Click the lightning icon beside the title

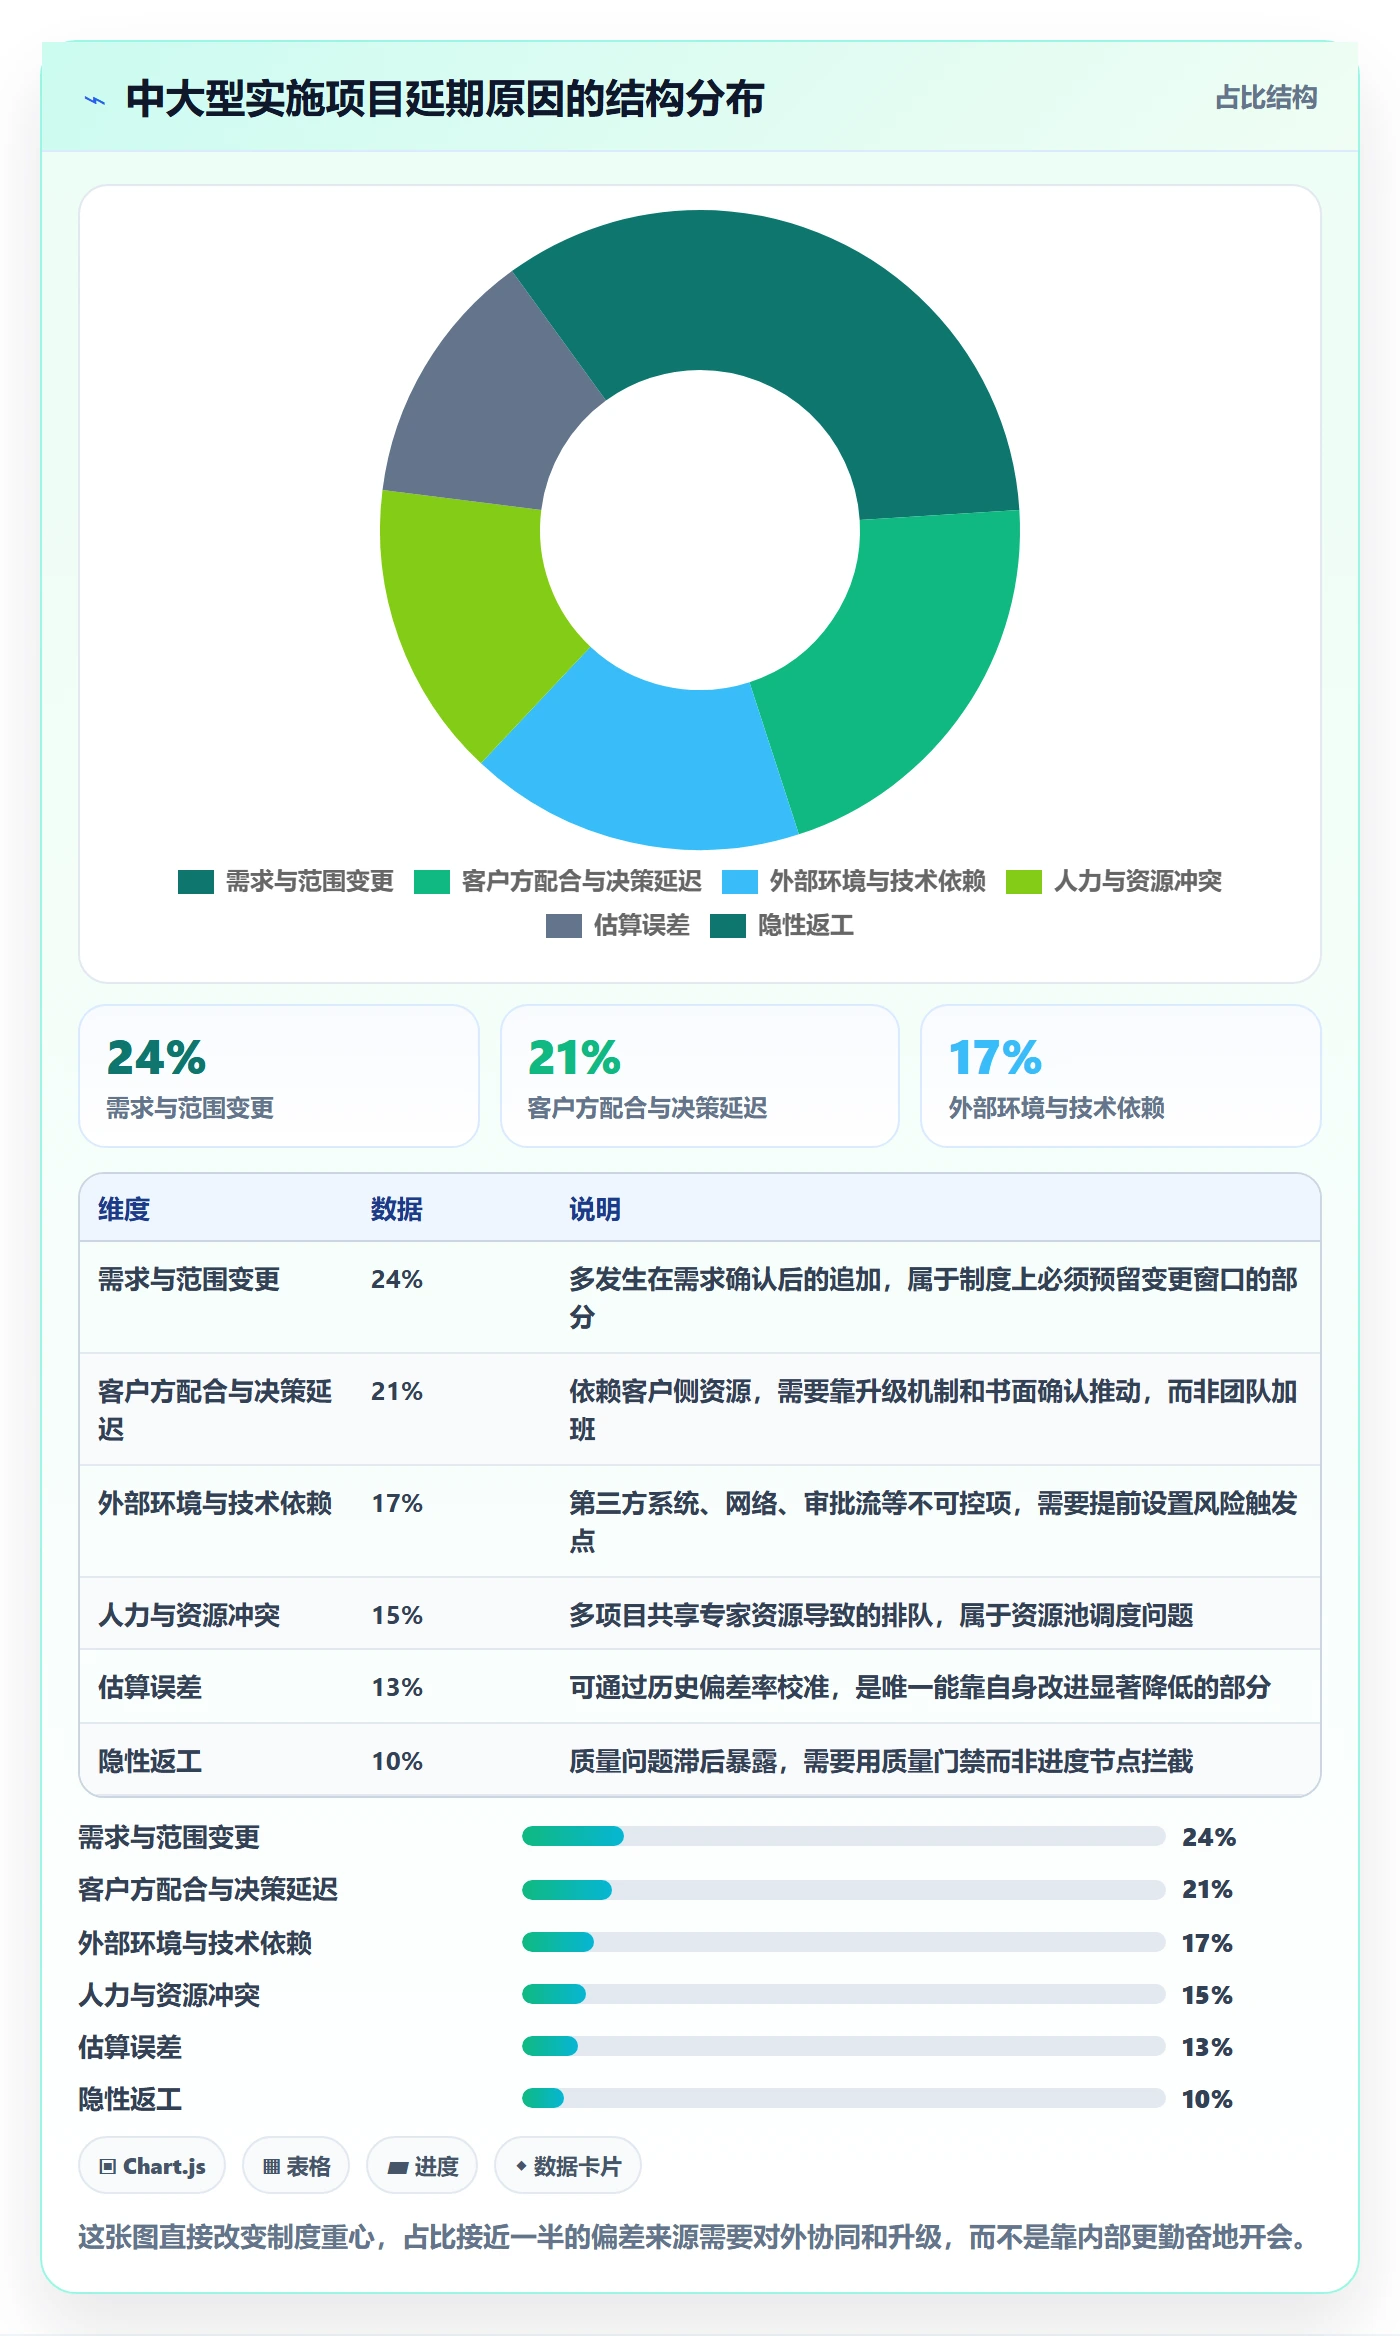95,100
